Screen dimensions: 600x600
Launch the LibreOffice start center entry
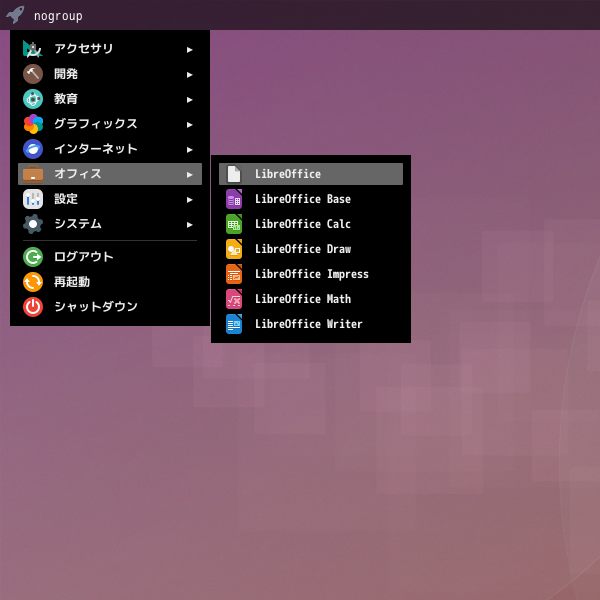click(x=311, y=174)
